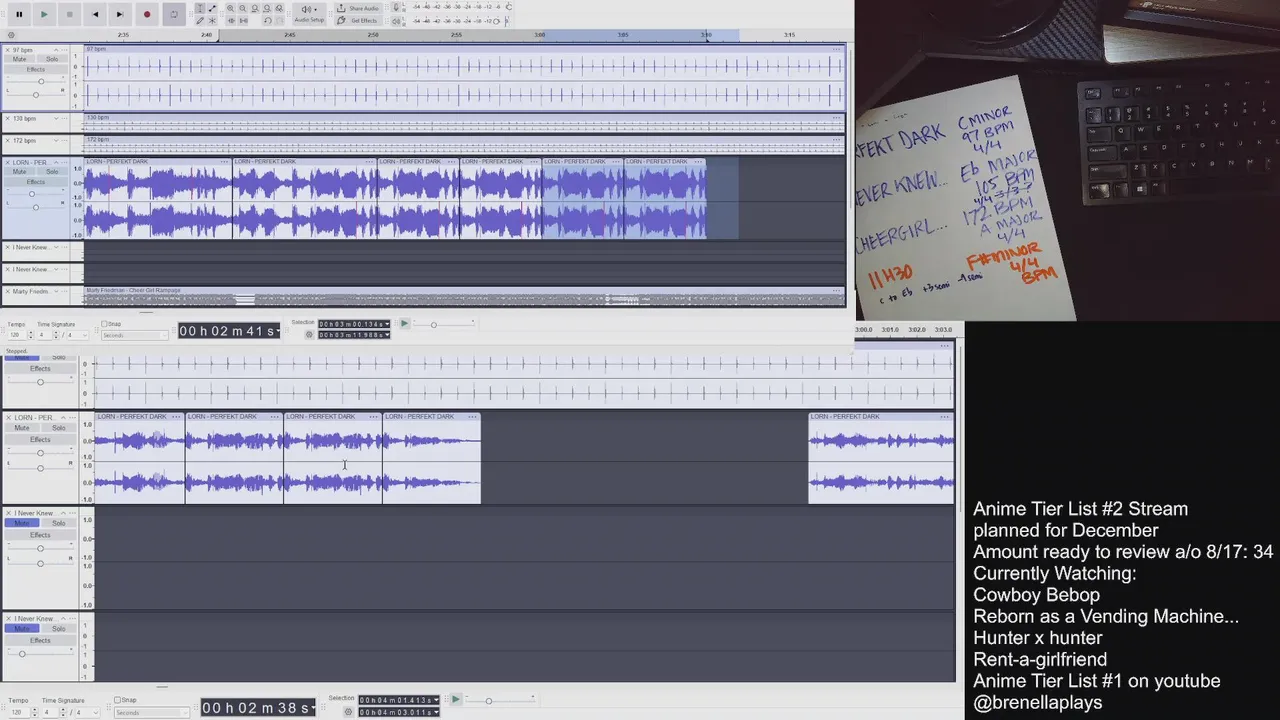This screenshot has width=1280, height=720.
Task: Click the Zoom In magnifier icon
Action: (x=231, y=8)
